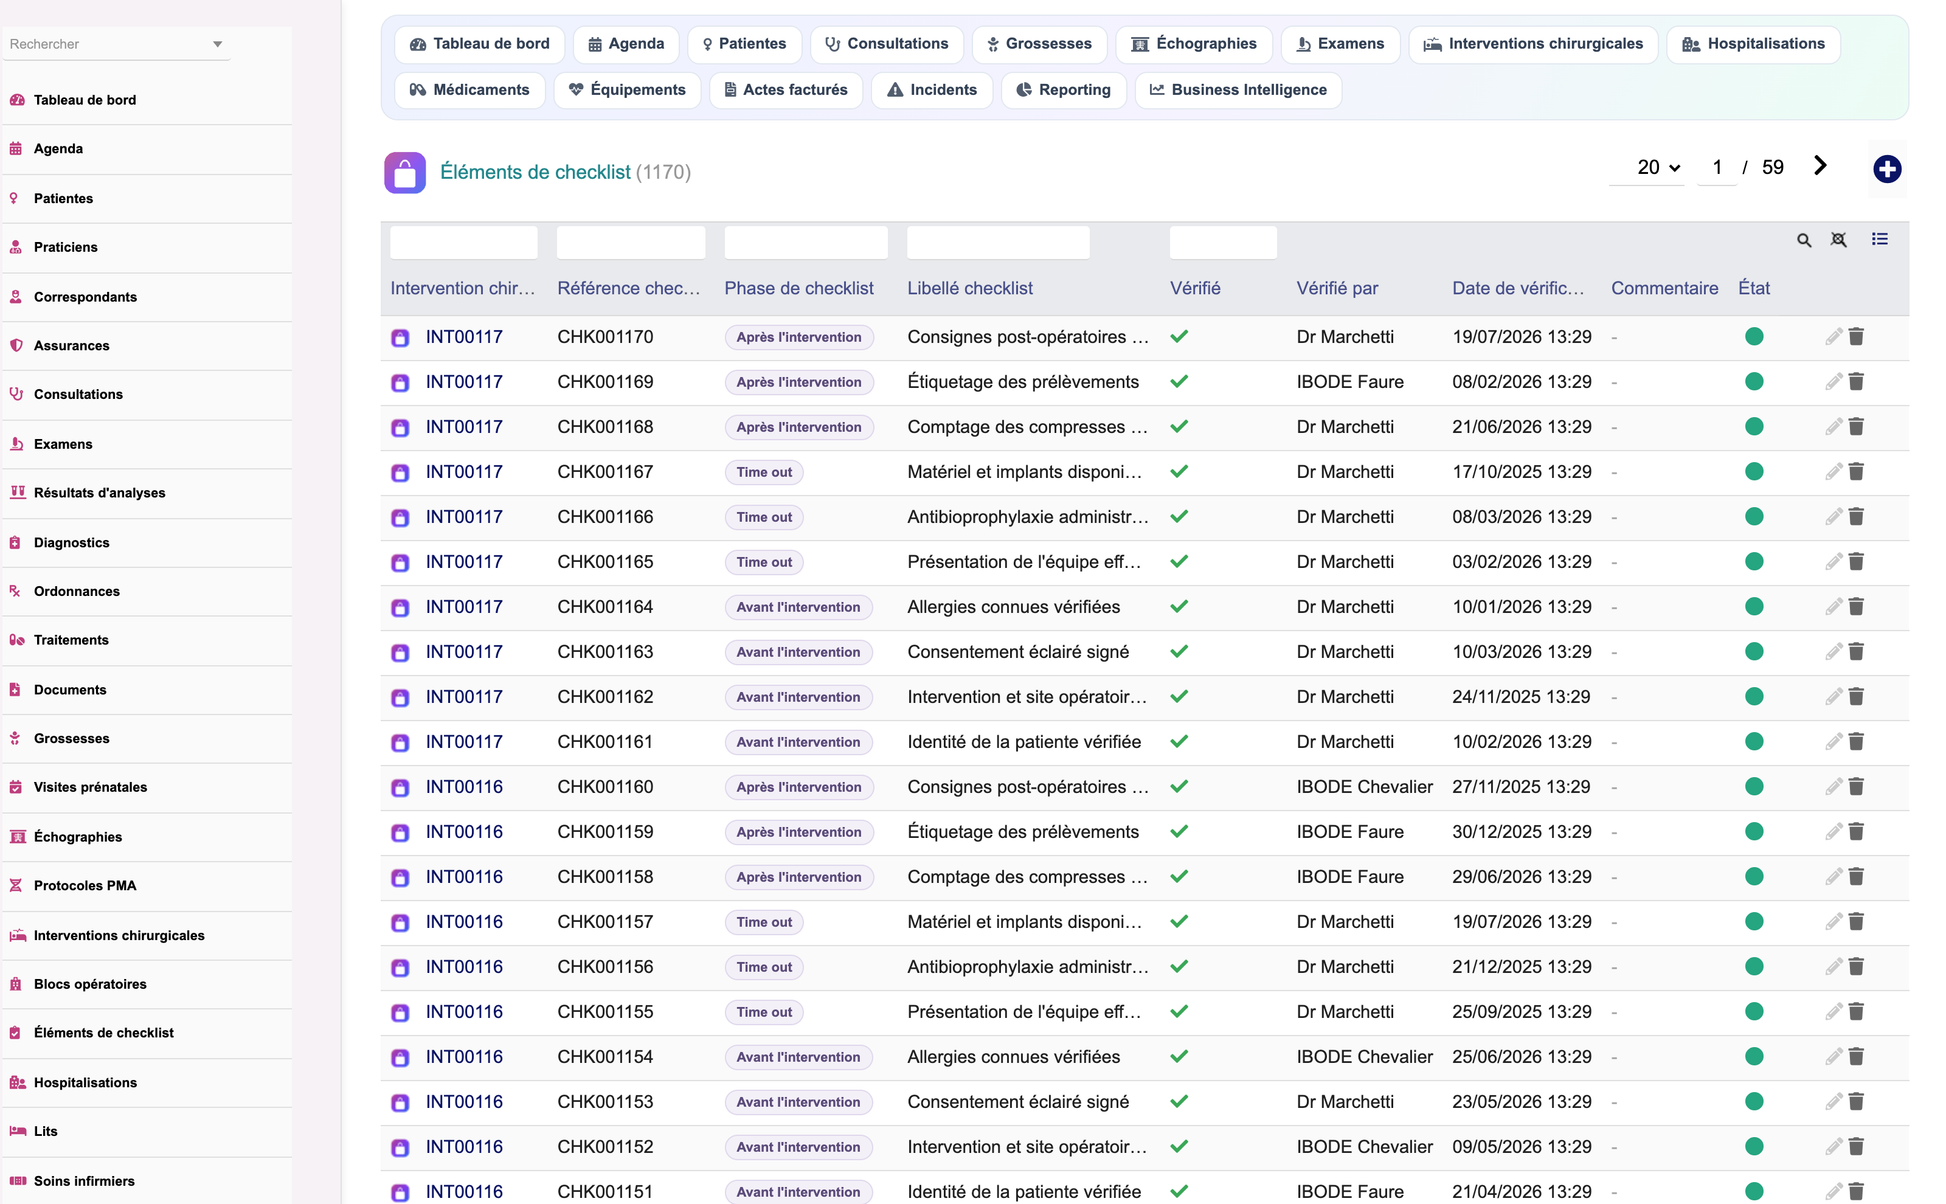Sort by Vérifié par column header
This screenshot has width=1946, height=1204.
[x=1337, y=288]
